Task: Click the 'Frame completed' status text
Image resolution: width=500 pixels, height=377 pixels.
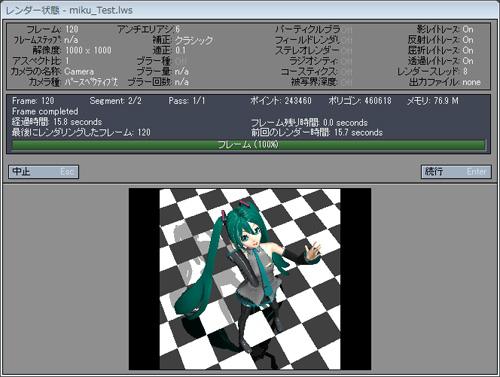Action: (x=45, y=111)
